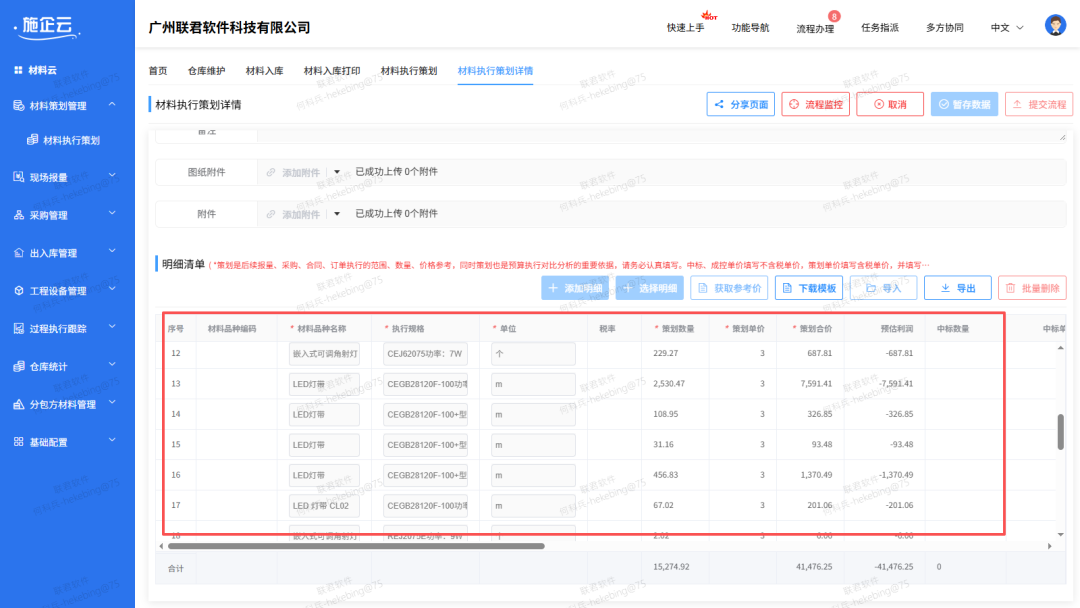The image size is (1080, 608).
Task: Expand the 现场报量 menu group
Action: pos(112,176)
